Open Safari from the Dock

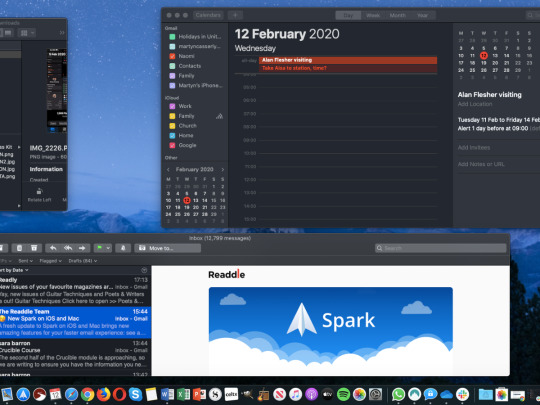(72, 394)
